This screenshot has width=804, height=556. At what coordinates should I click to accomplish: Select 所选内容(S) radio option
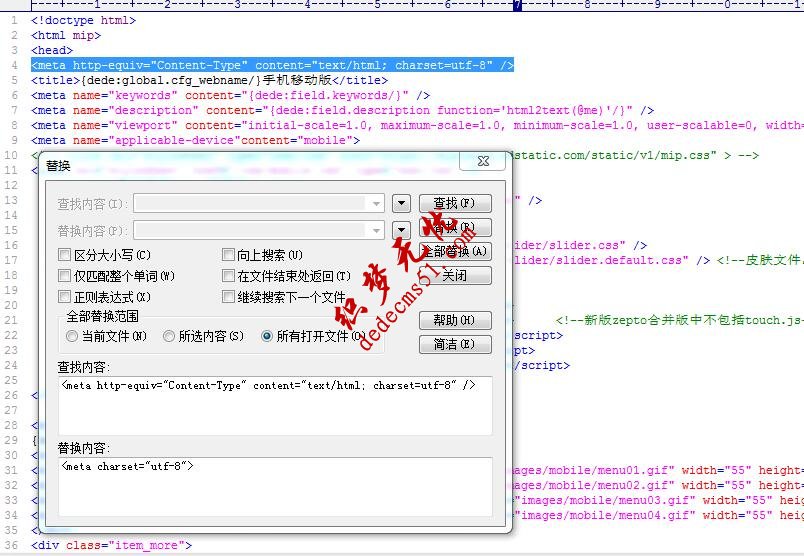pos(169,336)
